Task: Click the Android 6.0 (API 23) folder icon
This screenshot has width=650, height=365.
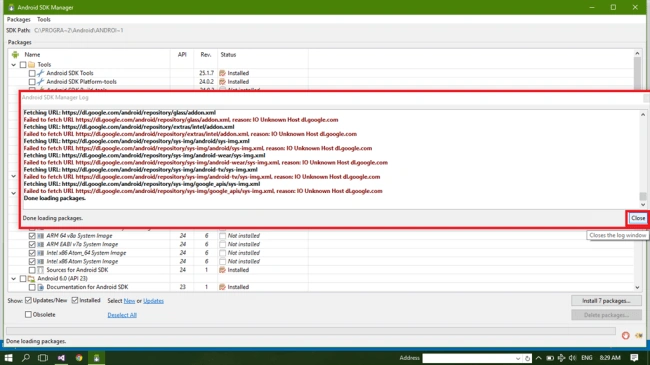Action: 32,279
